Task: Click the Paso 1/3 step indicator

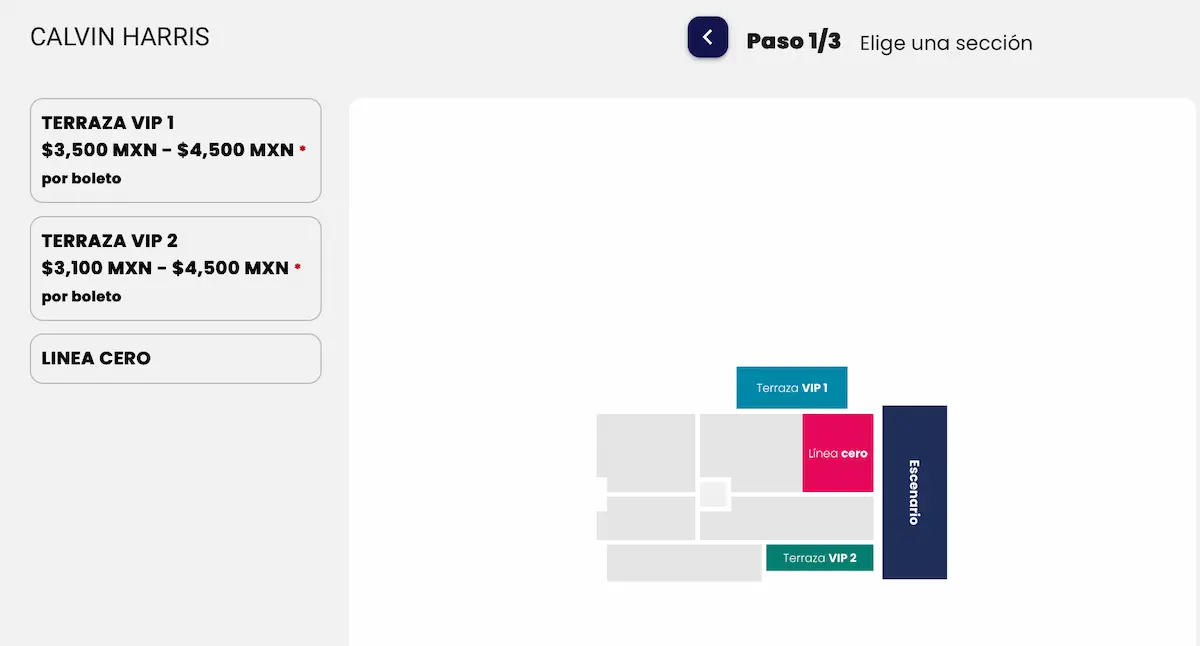Action: pos(793,42)
